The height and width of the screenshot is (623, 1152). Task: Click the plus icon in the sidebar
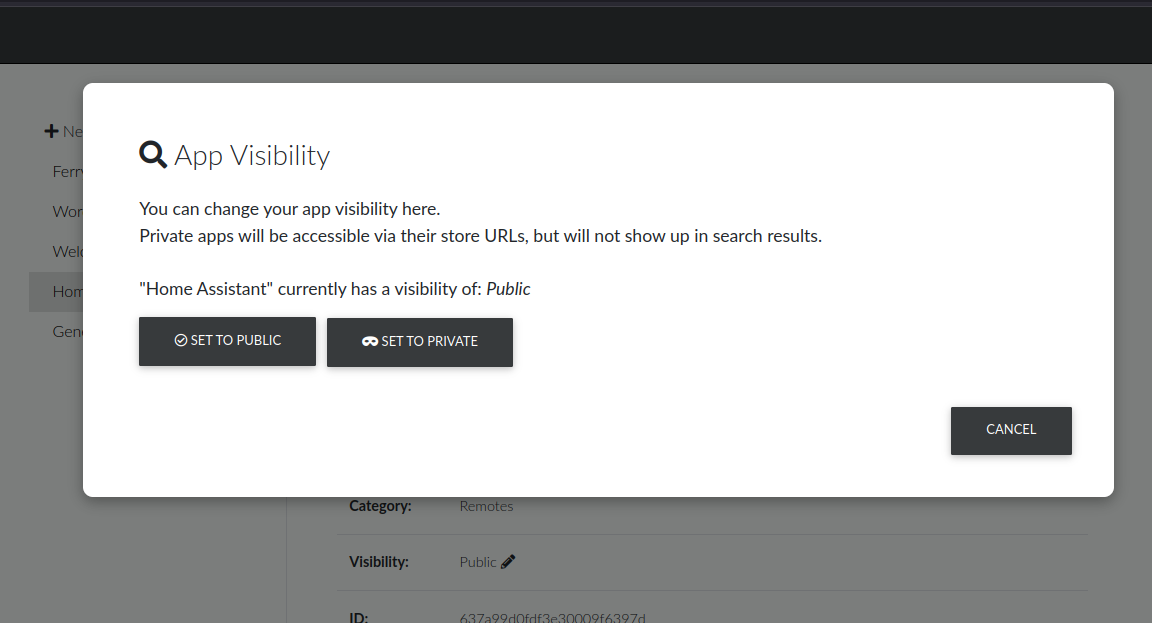(x=51, y=131)
